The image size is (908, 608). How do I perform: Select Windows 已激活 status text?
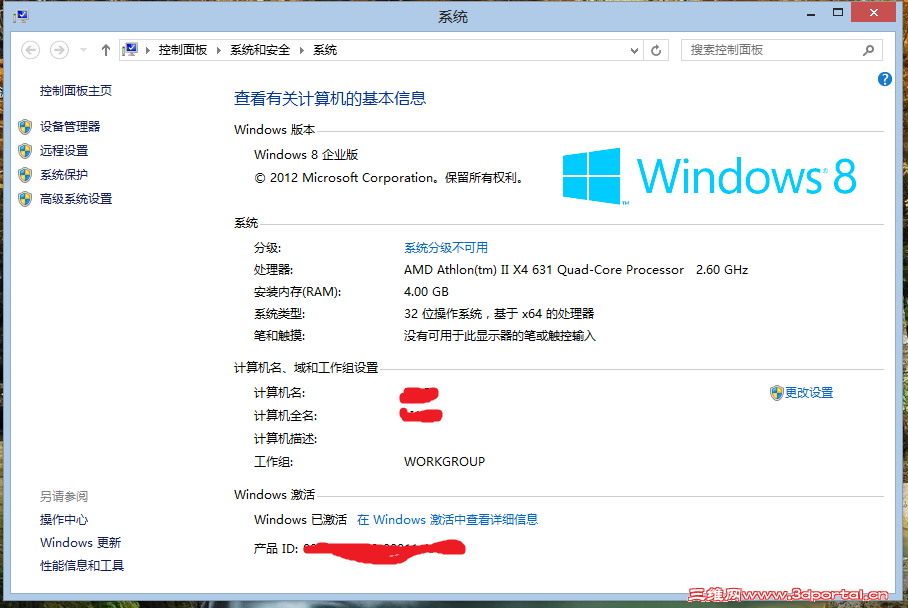coord(300,519)
